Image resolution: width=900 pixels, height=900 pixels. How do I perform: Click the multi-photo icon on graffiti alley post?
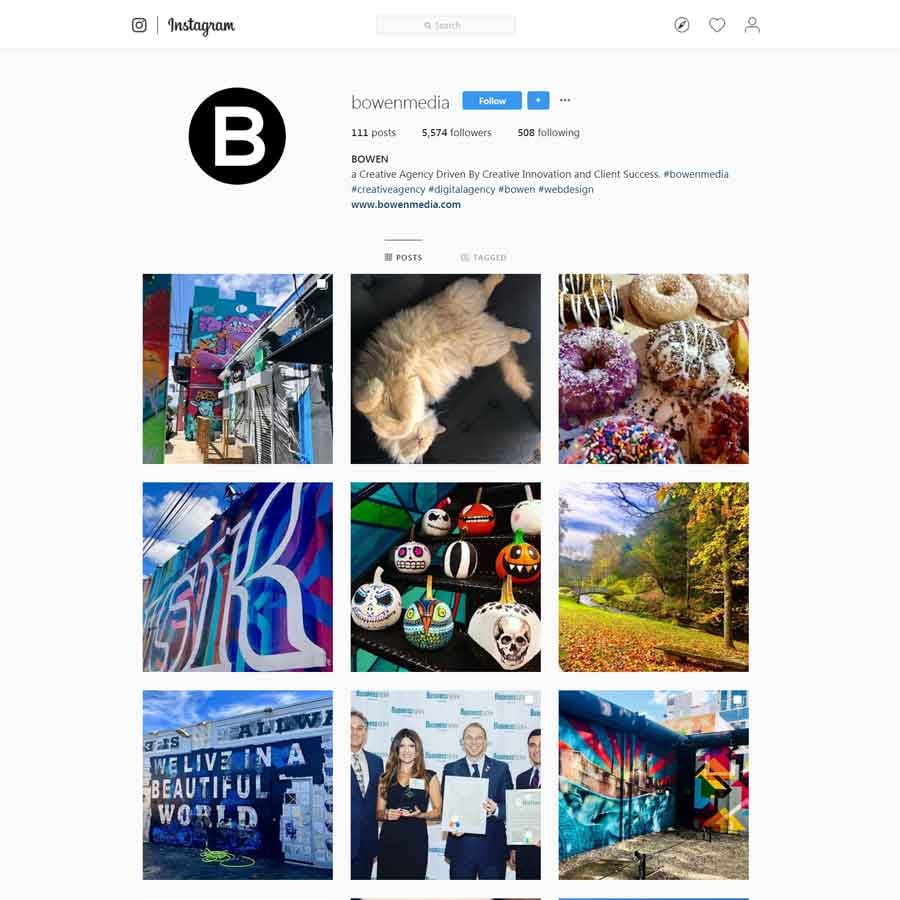(x=322, y=284)
